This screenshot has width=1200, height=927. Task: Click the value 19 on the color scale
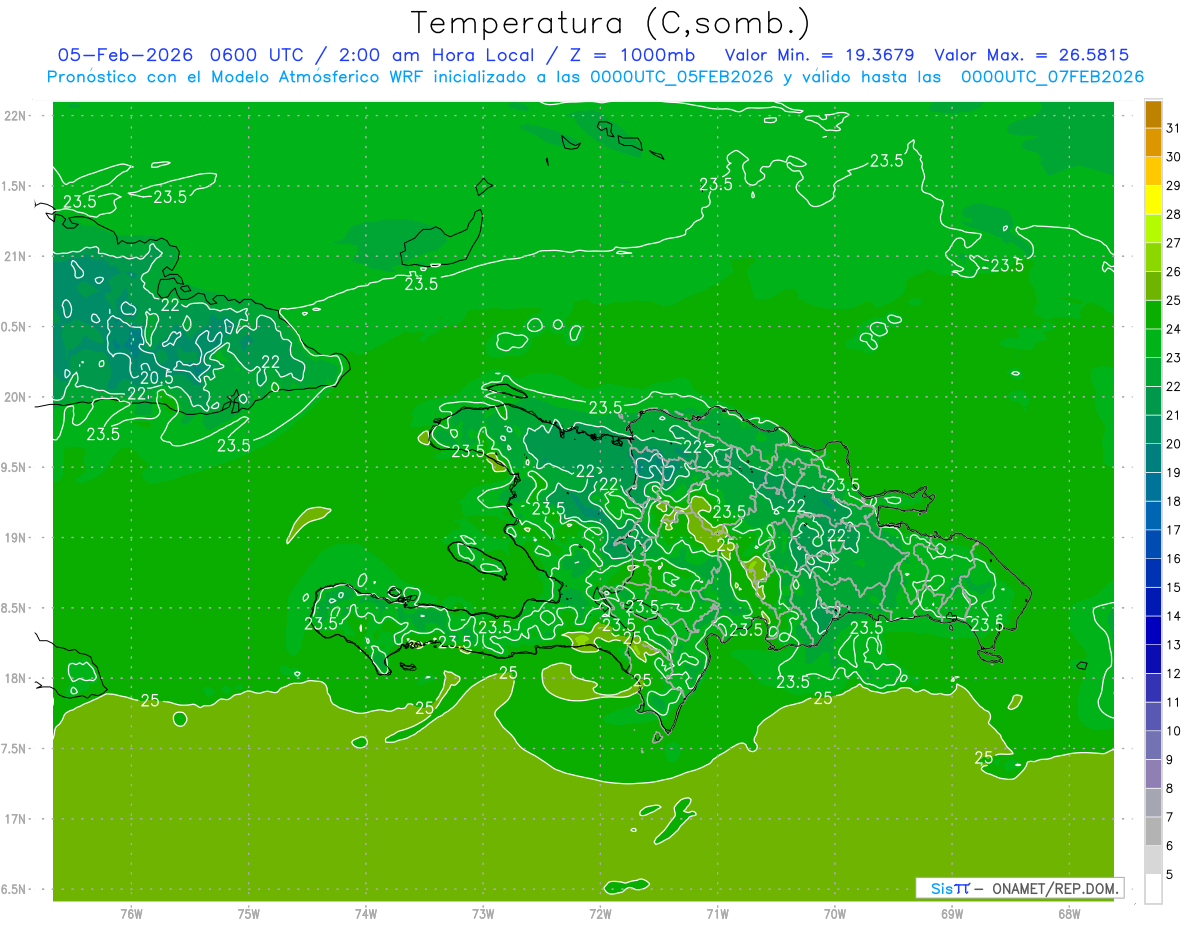[1173, 473]
